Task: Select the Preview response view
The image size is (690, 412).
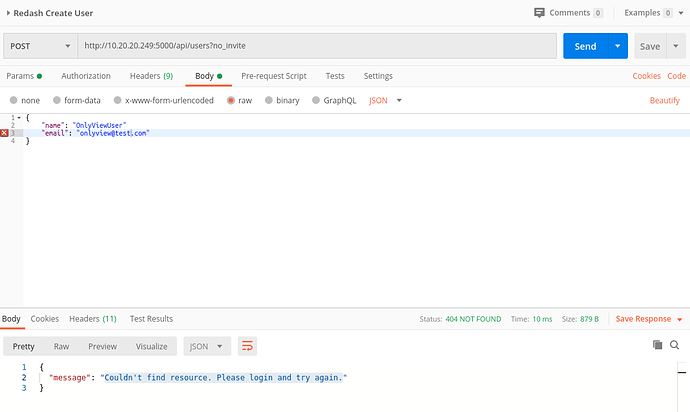Action: (103, 346)
